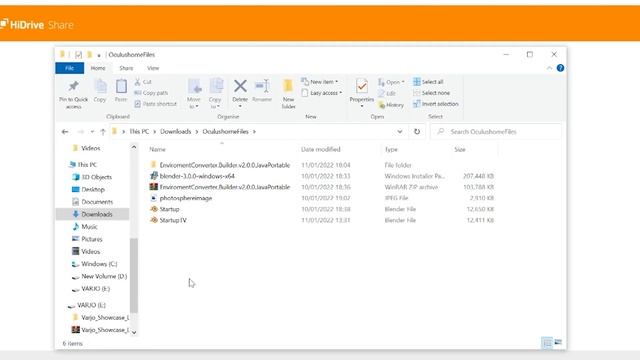Open the File tab
The height and width of the screenshot is (360, 640).
pyautogui.click(x=70, y=68)
